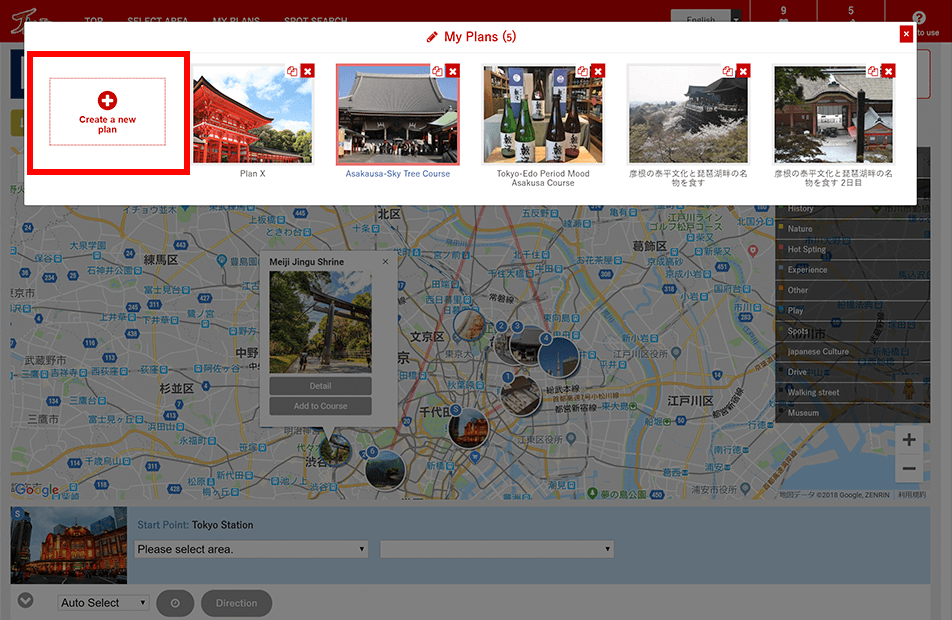952x620 pixels.
Task: Copy the plan with the cherry blossom temple photo
Action: pyautogui.click(x=727, y=71)
